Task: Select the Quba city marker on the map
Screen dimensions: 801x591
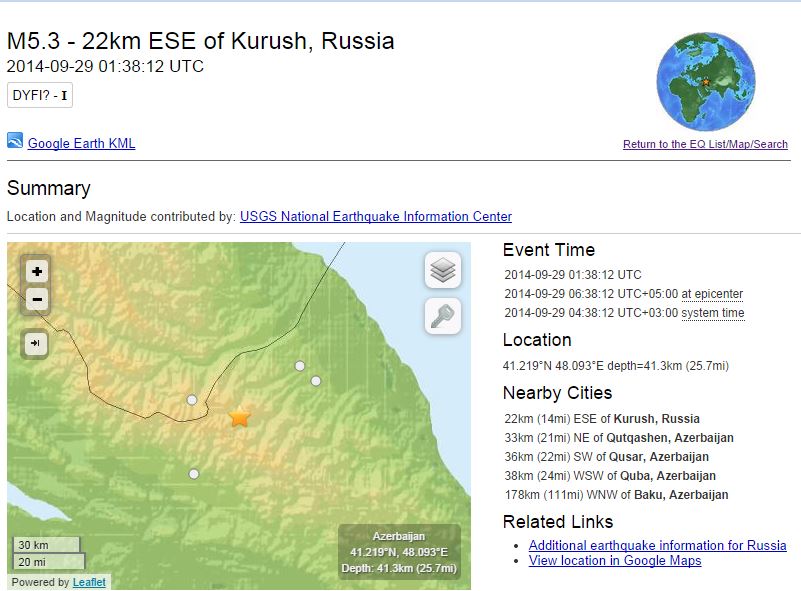Action: pos(316,381)
